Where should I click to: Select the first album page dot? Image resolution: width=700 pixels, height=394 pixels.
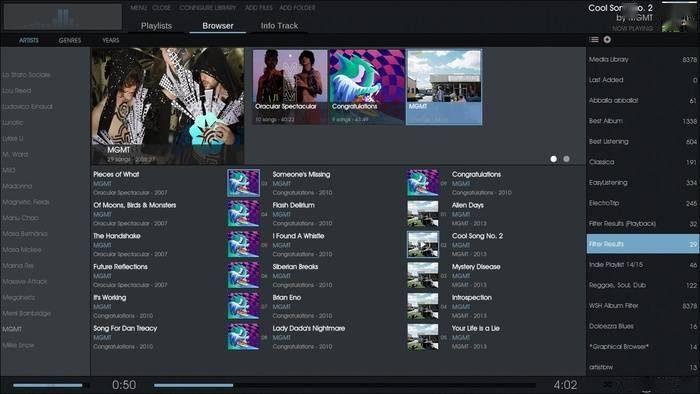pyautogui.click(x=554, y=159)
